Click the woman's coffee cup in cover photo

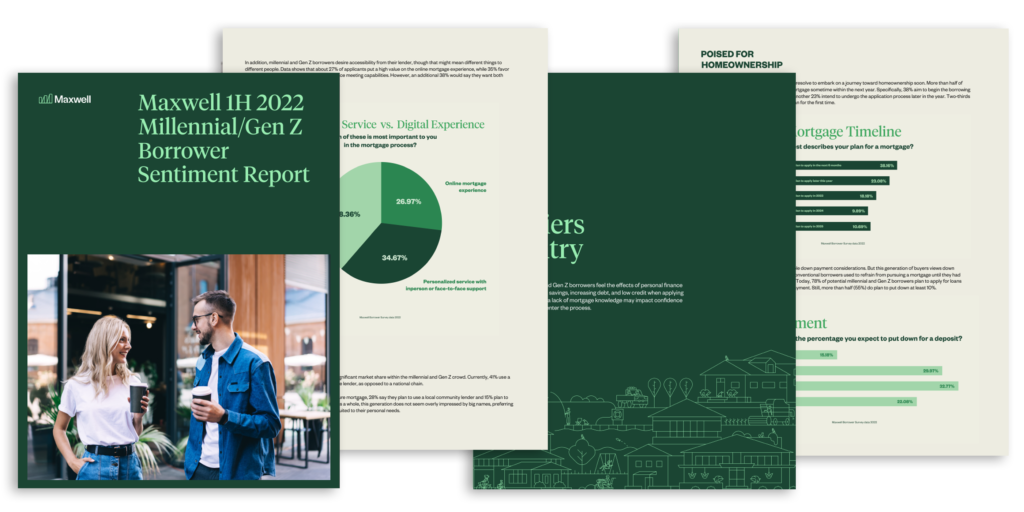(137, 398)
